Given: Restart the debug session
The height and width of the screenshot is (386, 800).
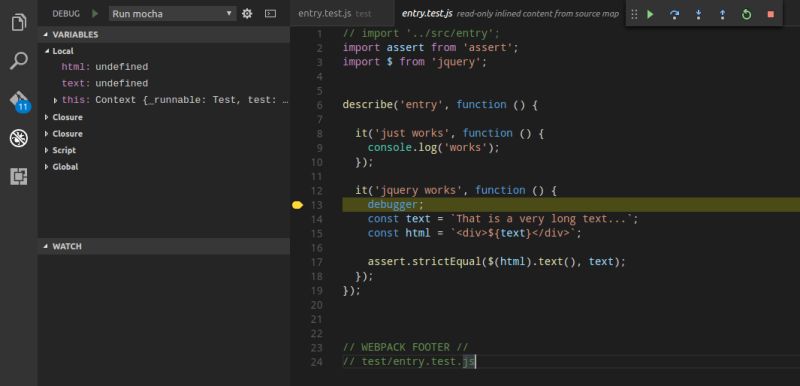Looking at the screenshot, I should coord(746,14).
